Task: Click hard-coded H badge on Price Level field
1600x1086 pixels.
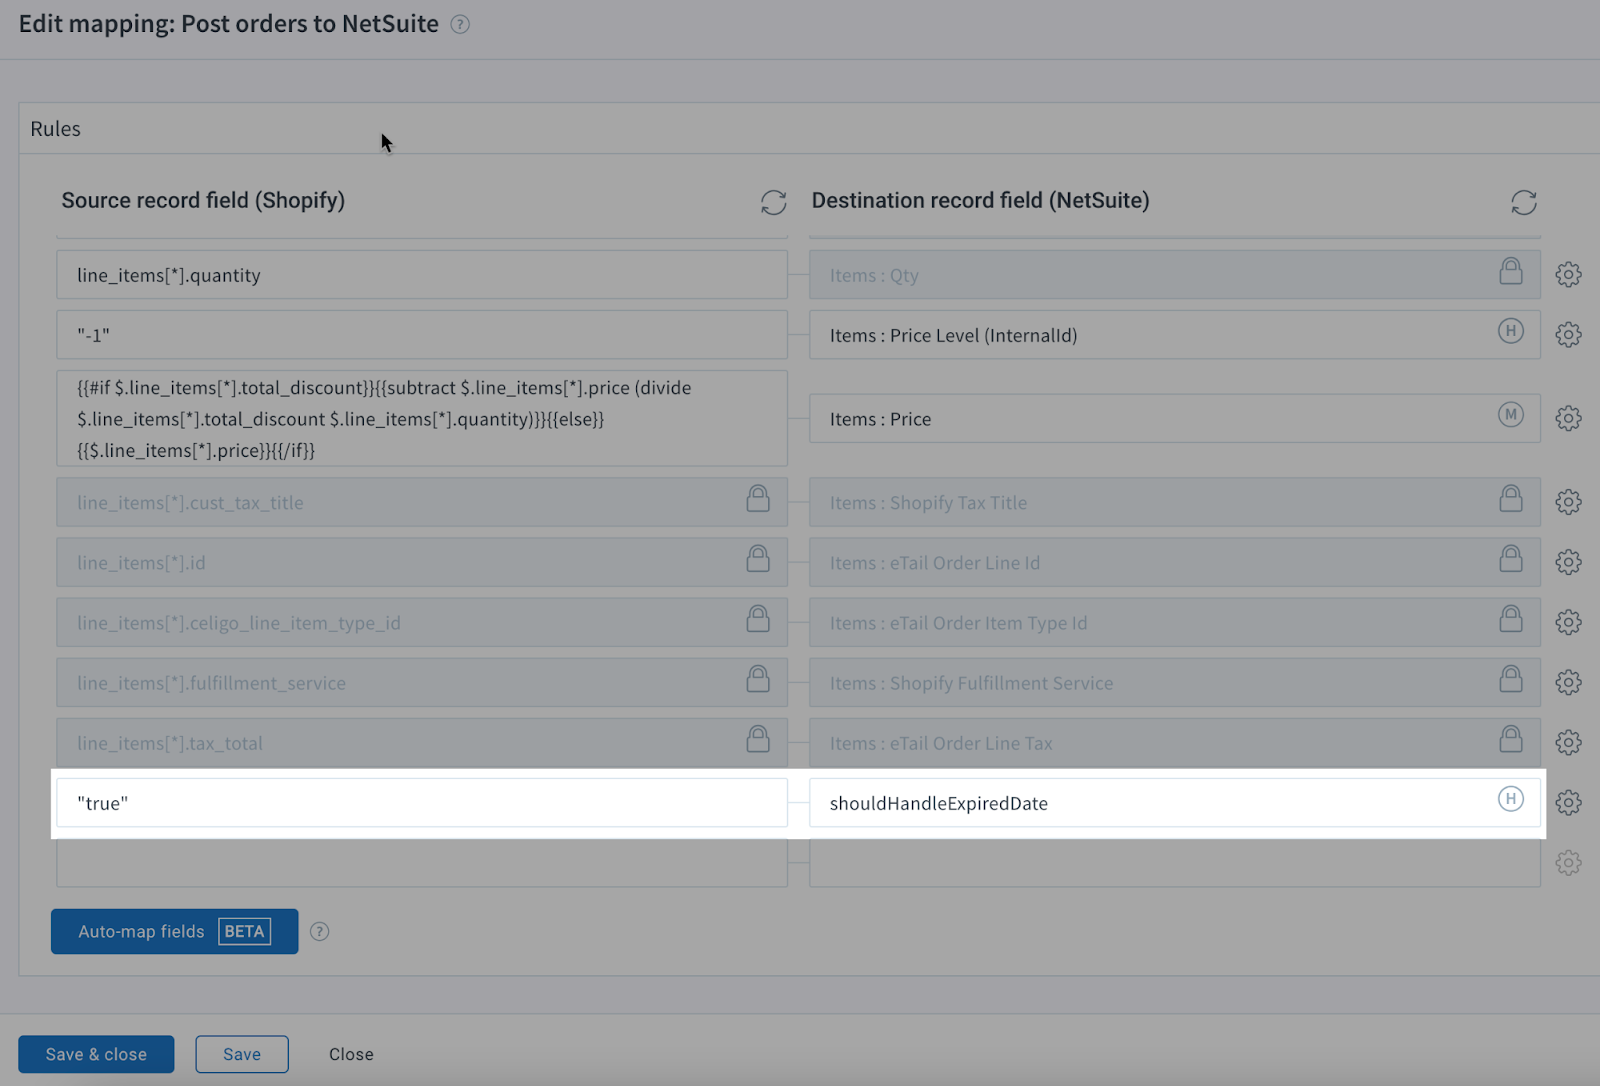Action: pyautogui.click(x=1511, y=331)
